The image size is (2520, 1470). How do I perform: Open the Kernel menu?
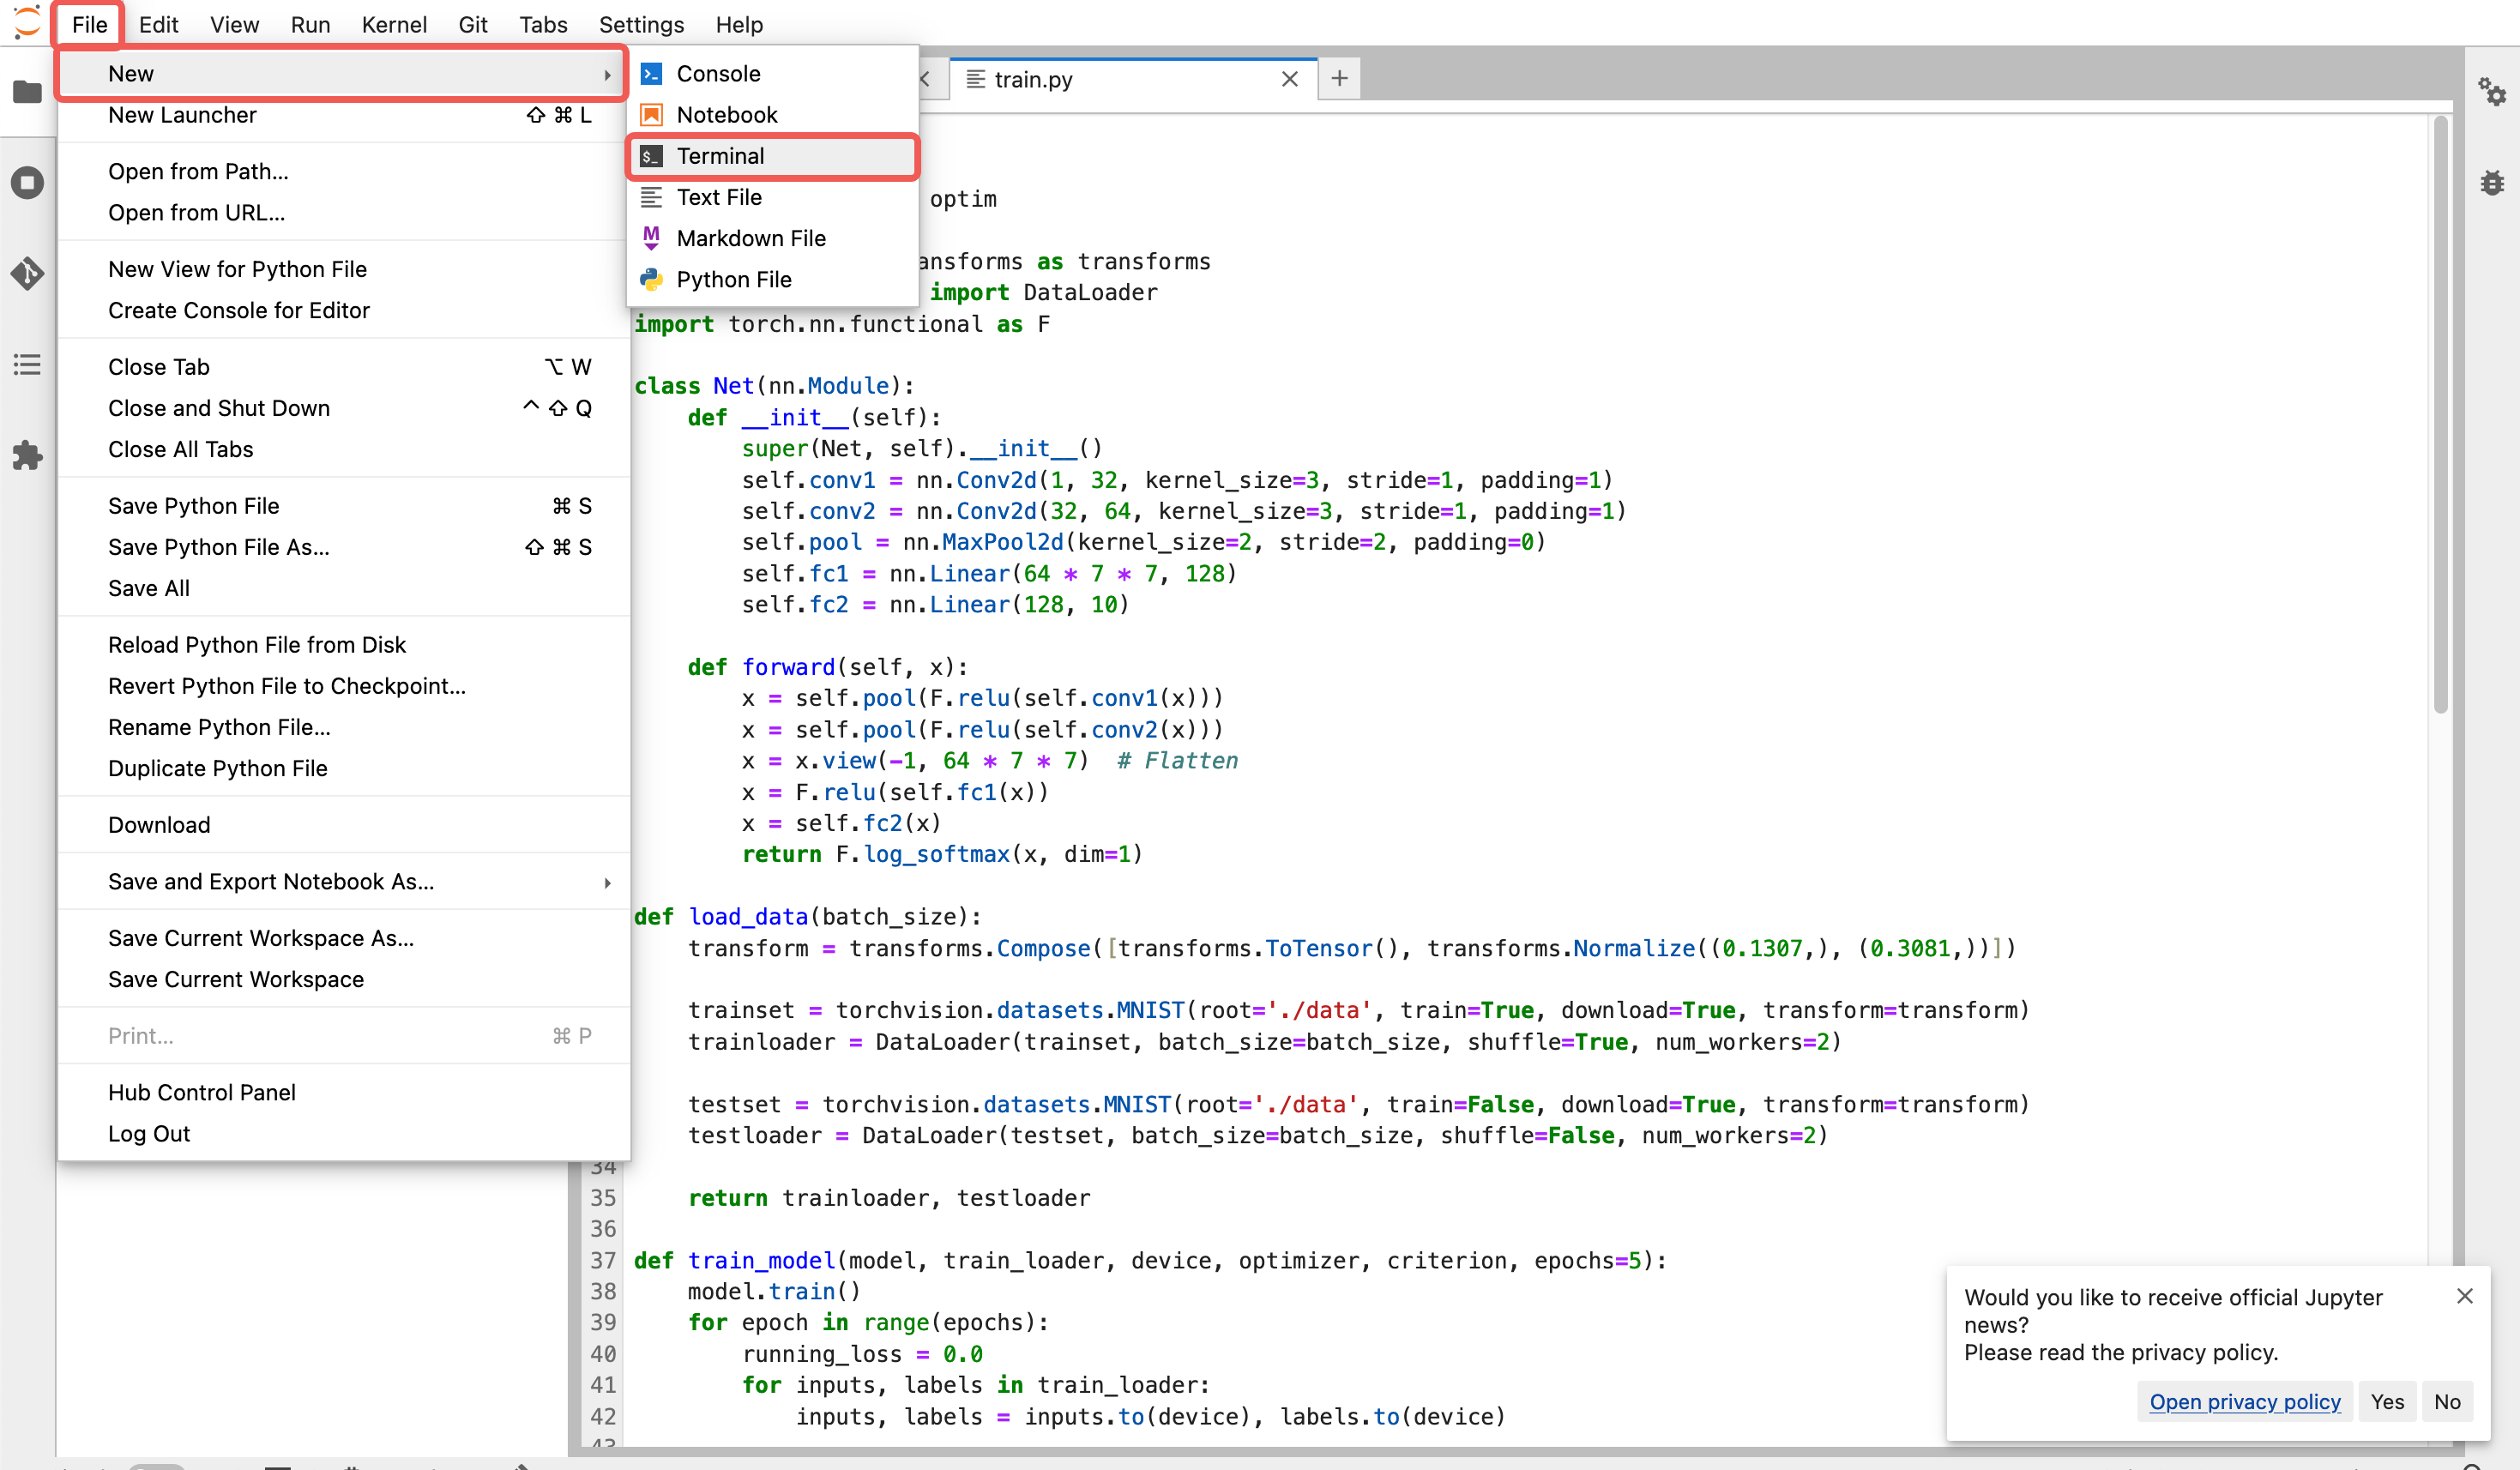pos(393,24)
